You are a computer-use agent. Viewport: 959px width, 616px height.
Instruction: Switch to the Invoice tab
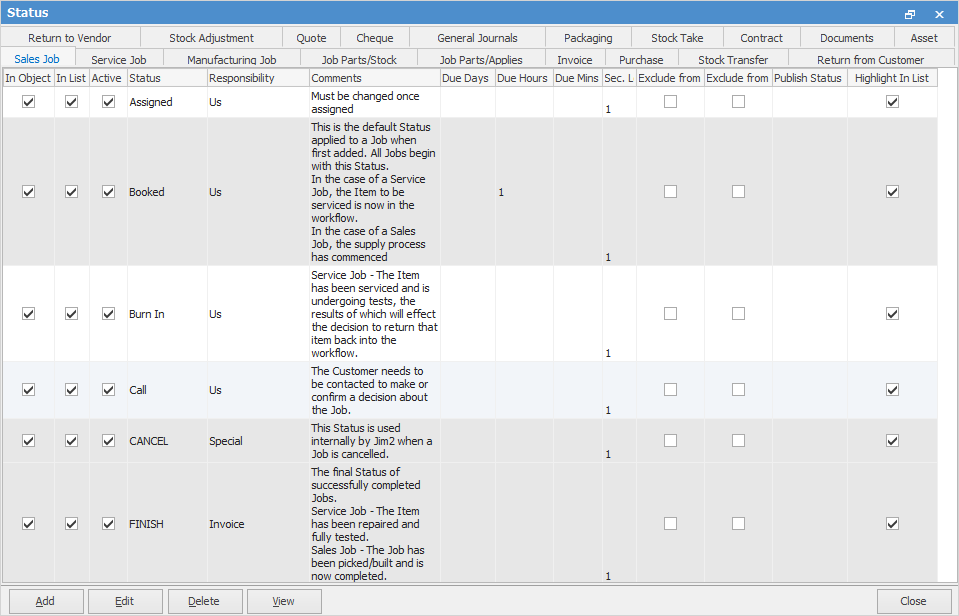point(574,59)
